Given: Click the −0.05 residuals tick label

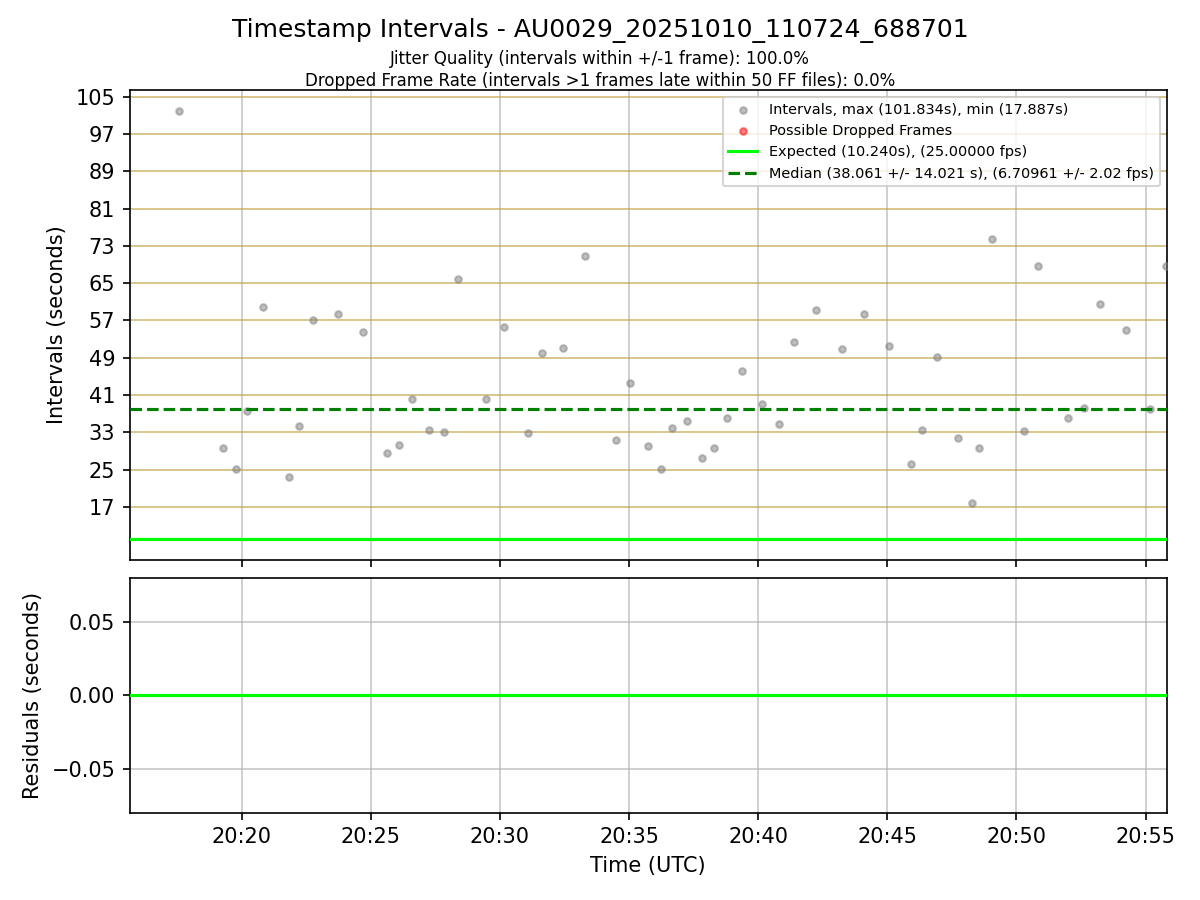Looking at the screenshot, I should (86, 769).
